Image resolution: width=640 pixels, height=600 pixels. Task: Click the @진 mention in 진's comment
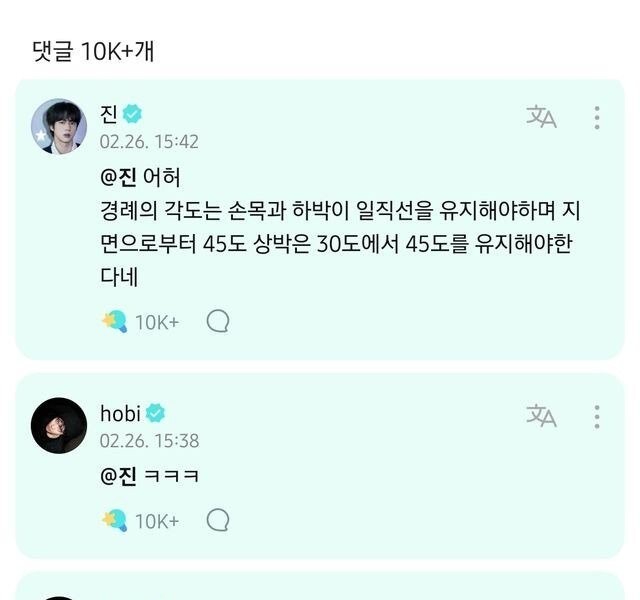click(118, 178)
